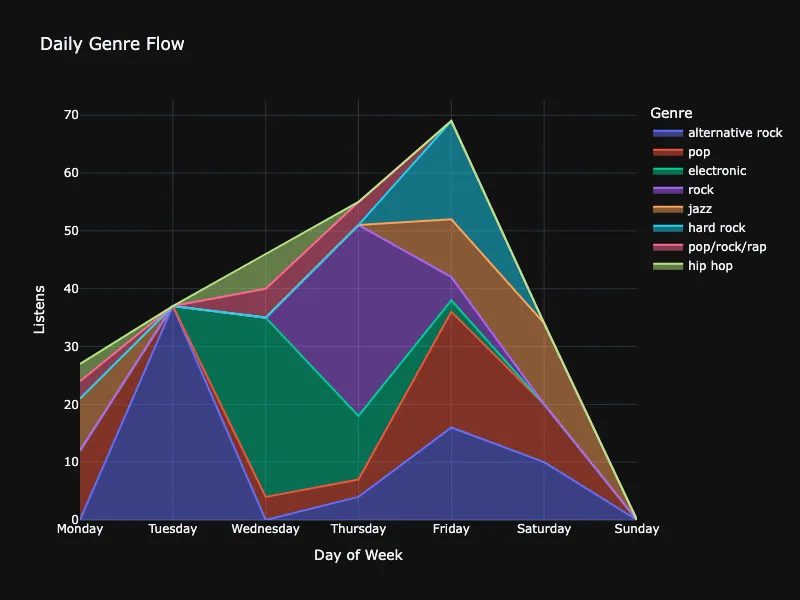Toggle rock legend entry
This screenshot has height=600, width=800.
pyautogui.click(x=683, y=190)
